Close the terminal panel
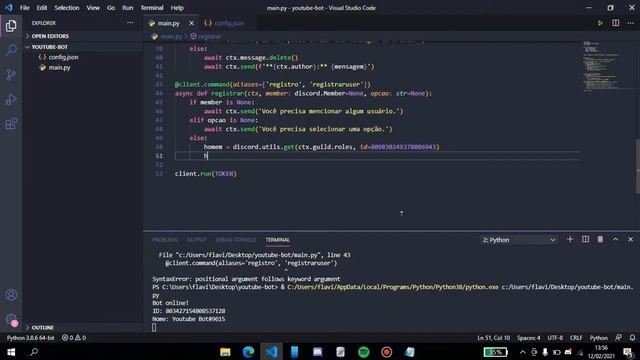 click(631, 240)
